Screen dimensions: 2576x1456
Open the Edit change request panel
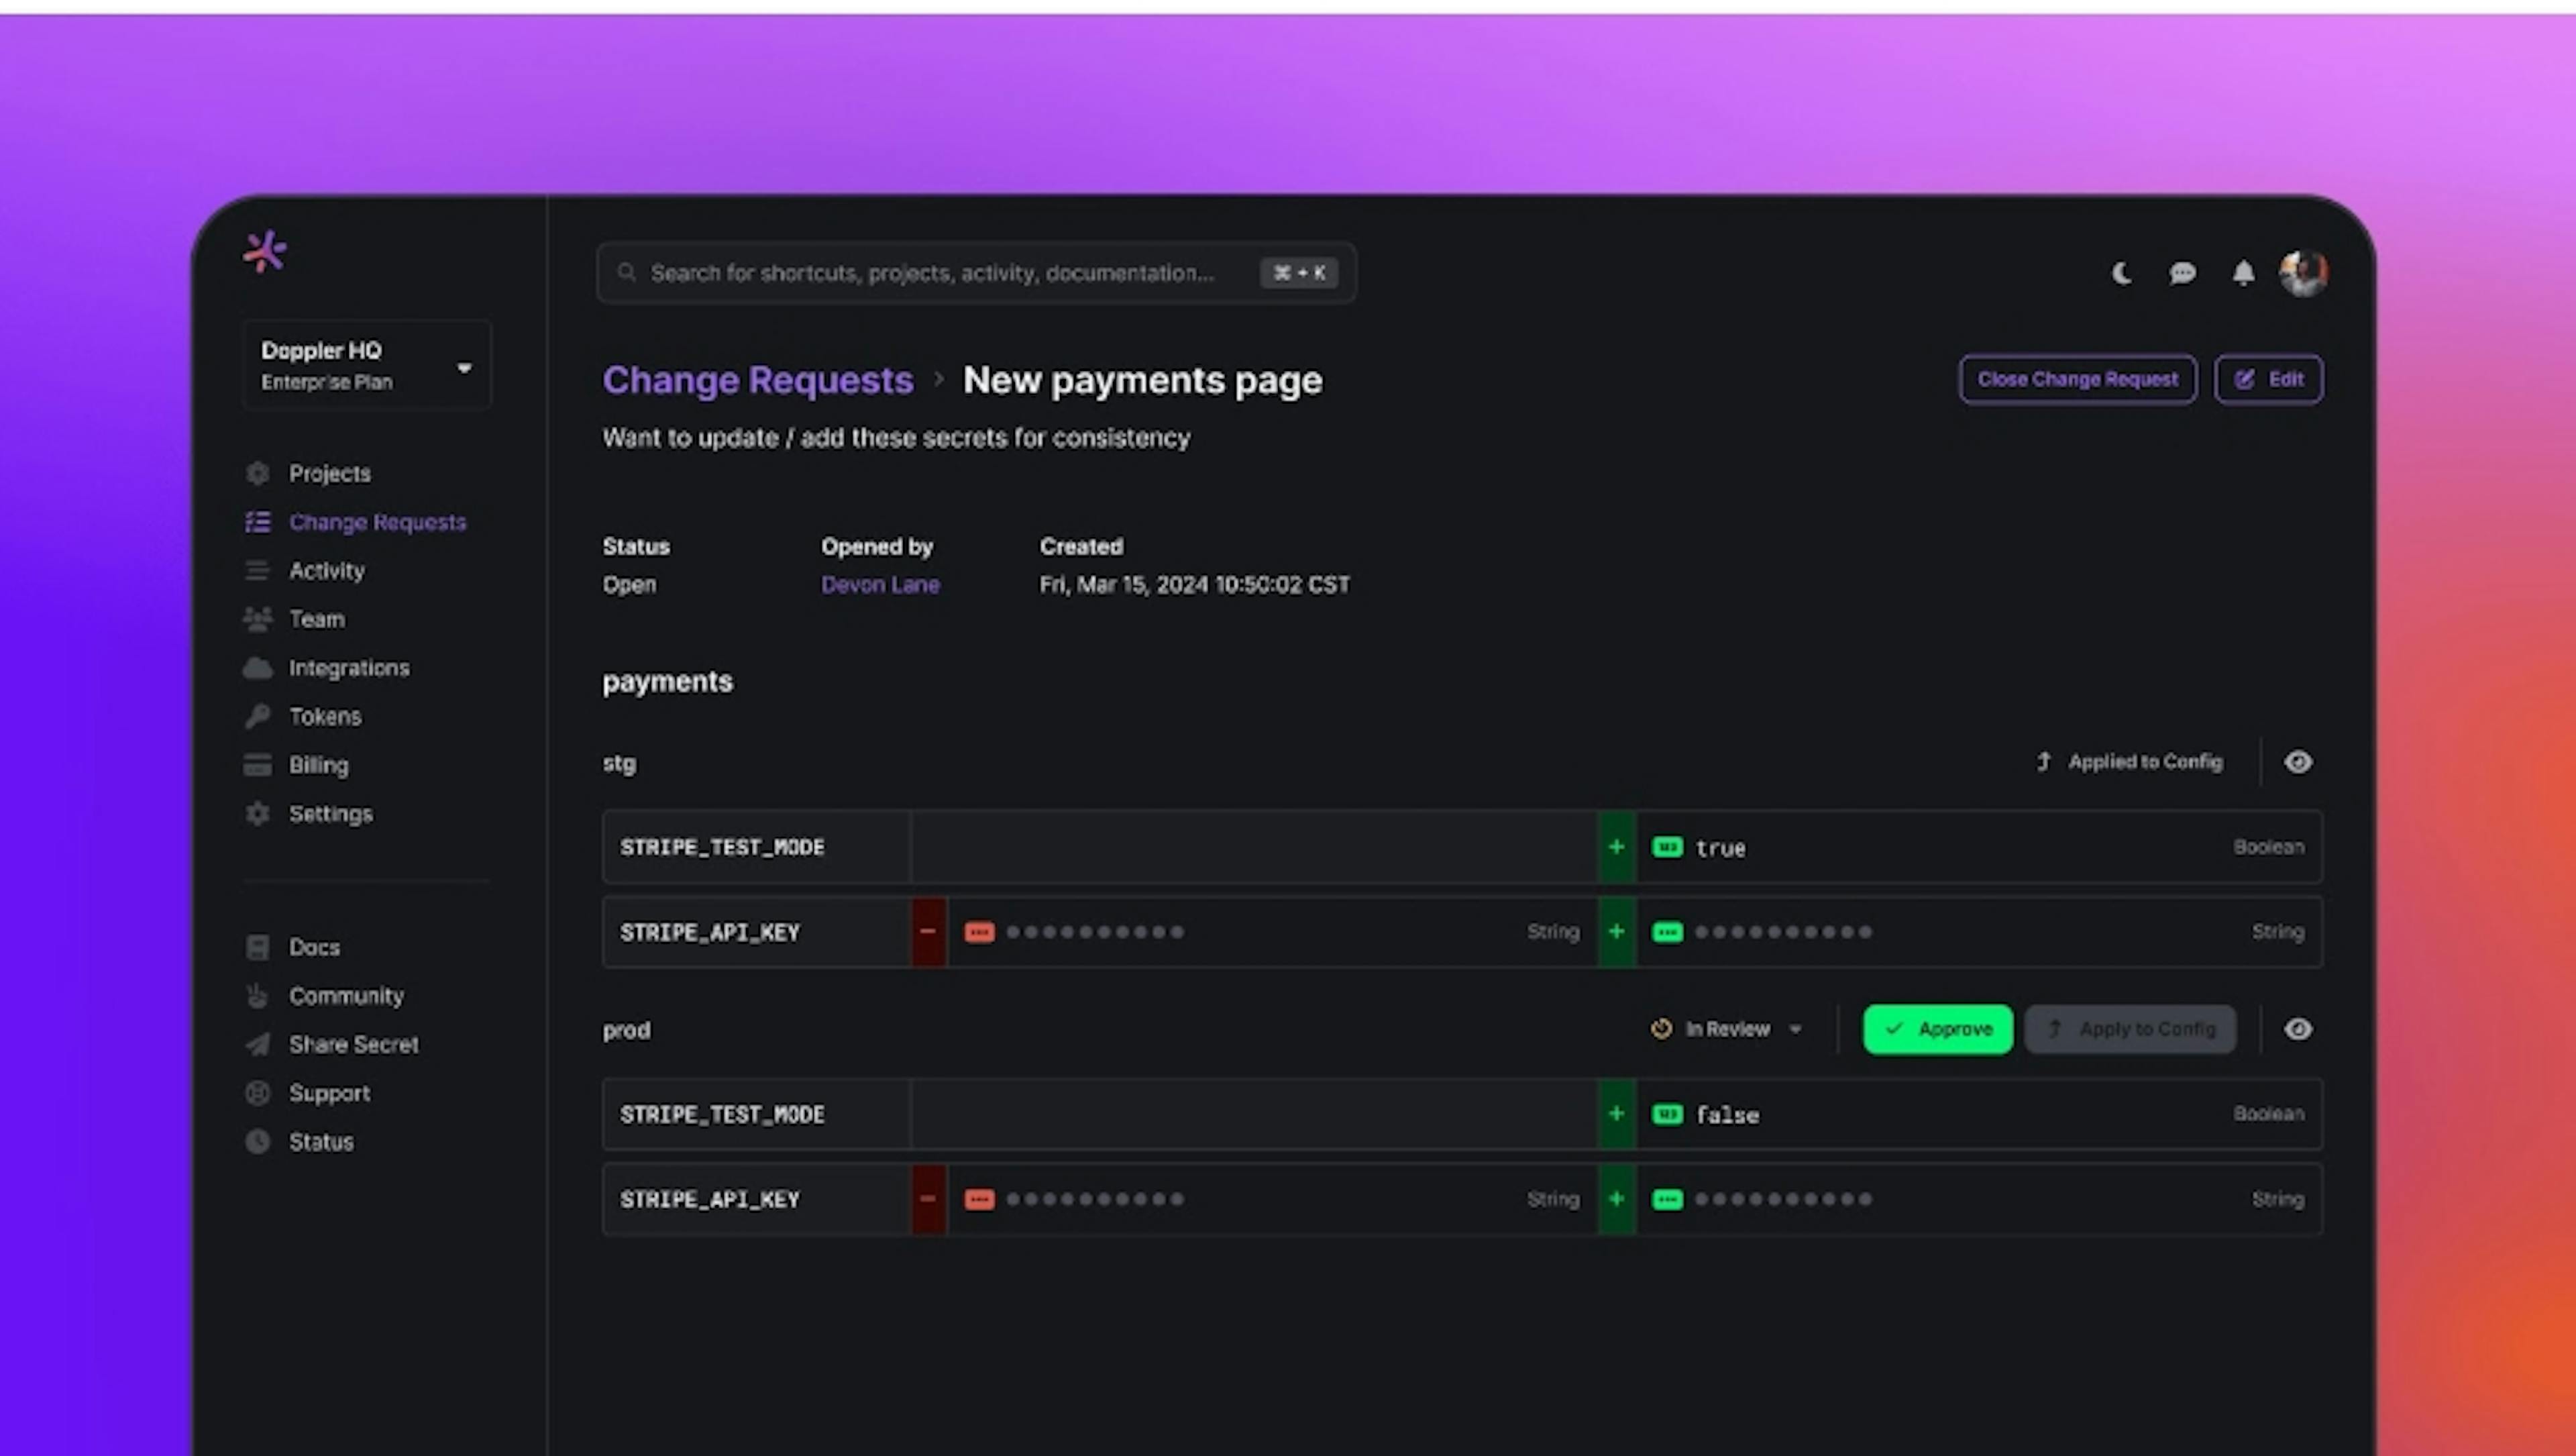(2270, 378)
